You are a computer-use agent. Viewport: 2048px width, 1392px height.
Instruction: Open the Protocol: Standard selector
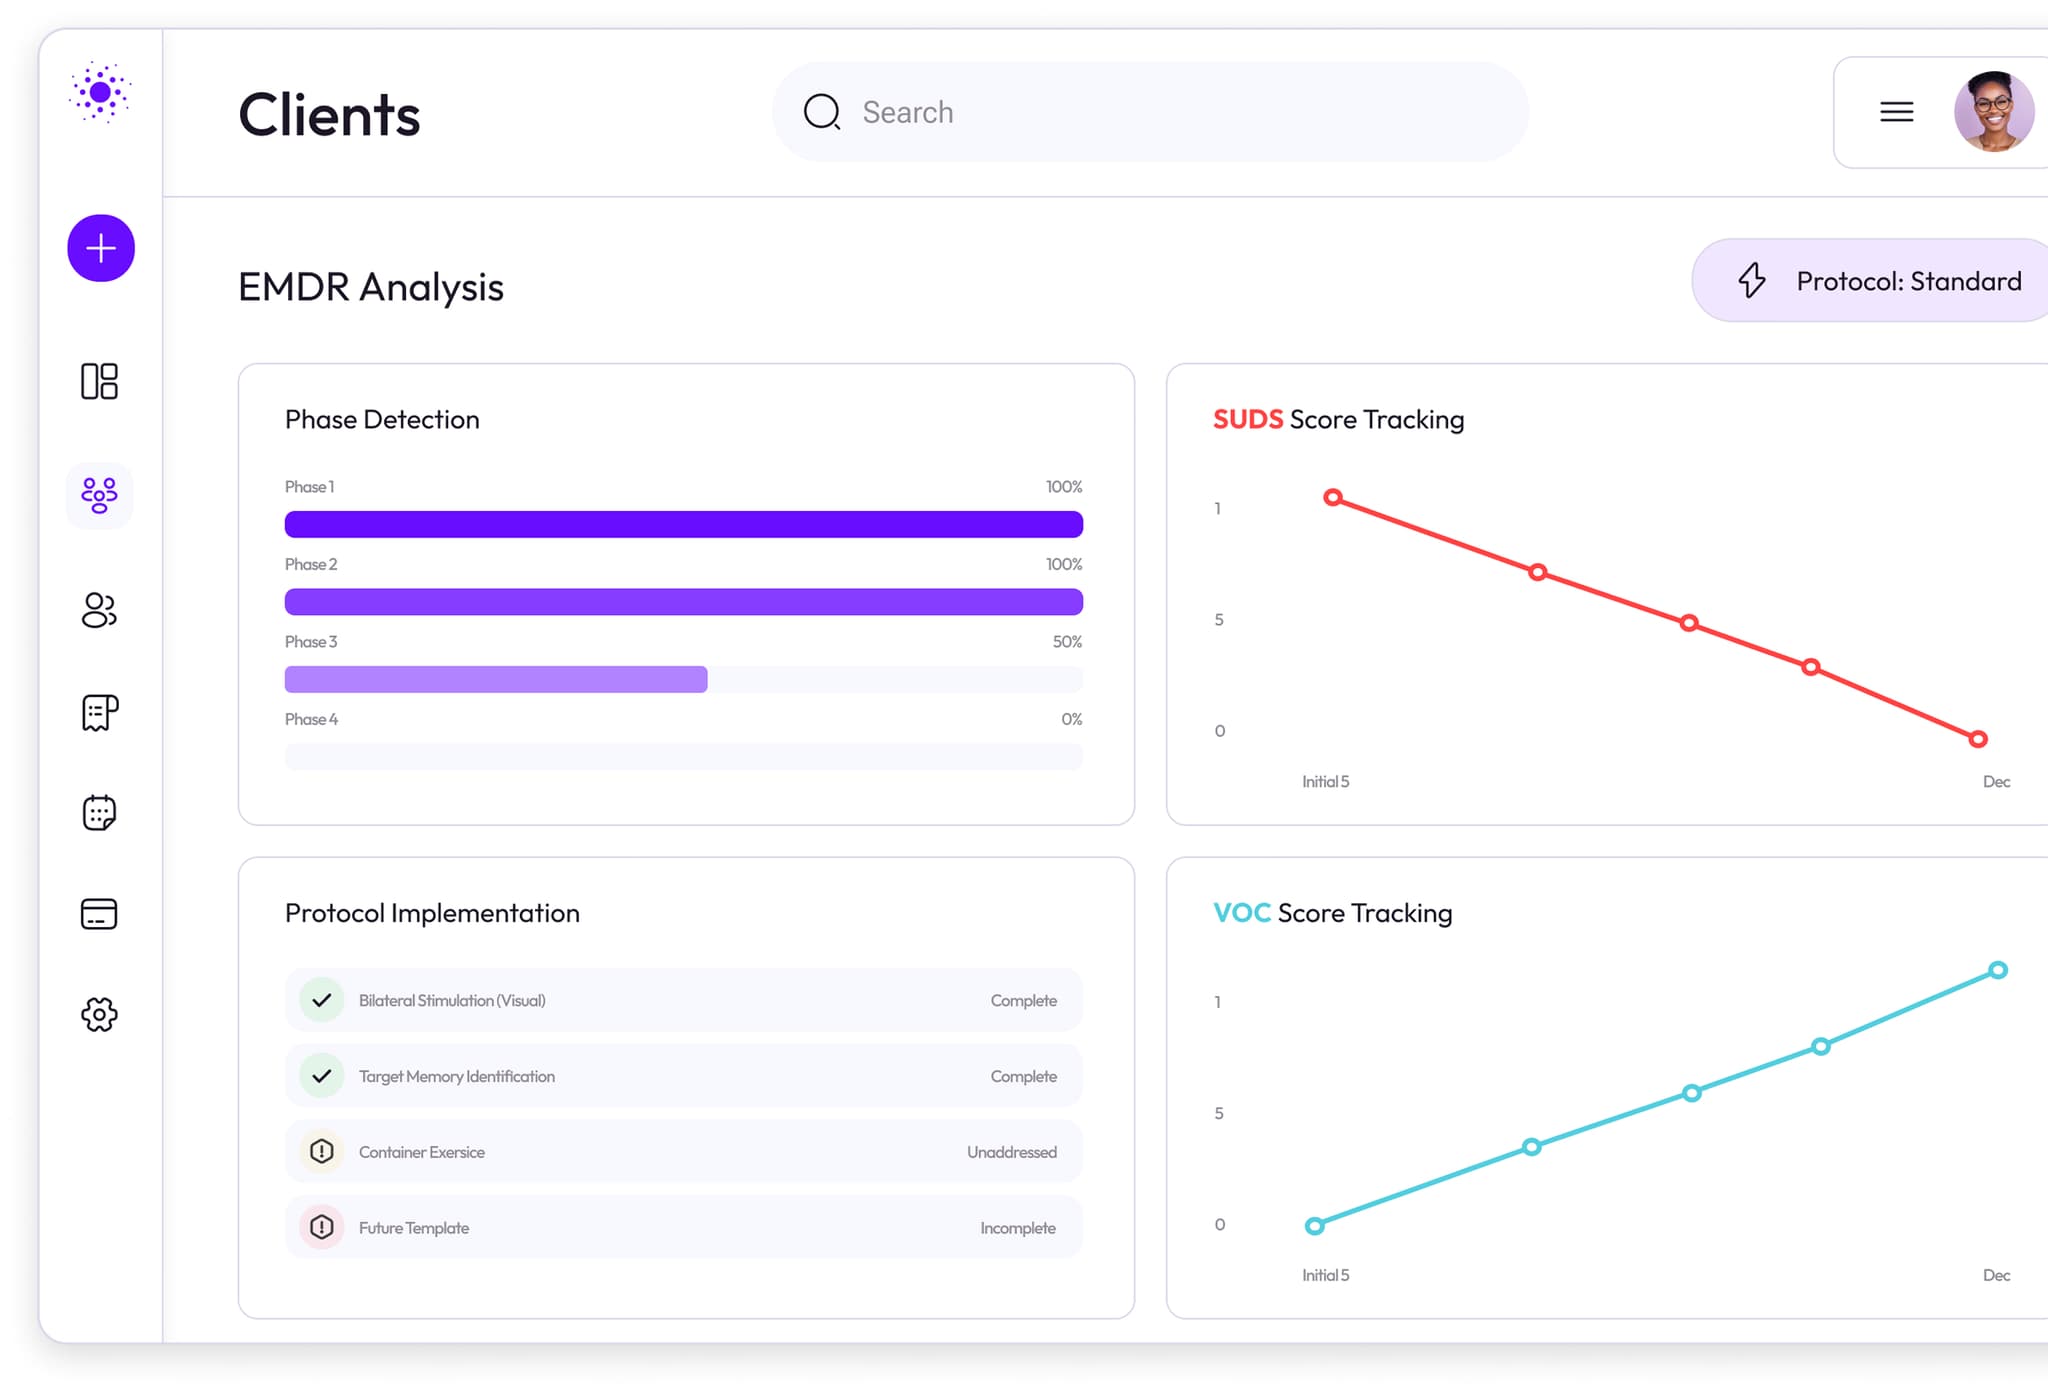1868,281
